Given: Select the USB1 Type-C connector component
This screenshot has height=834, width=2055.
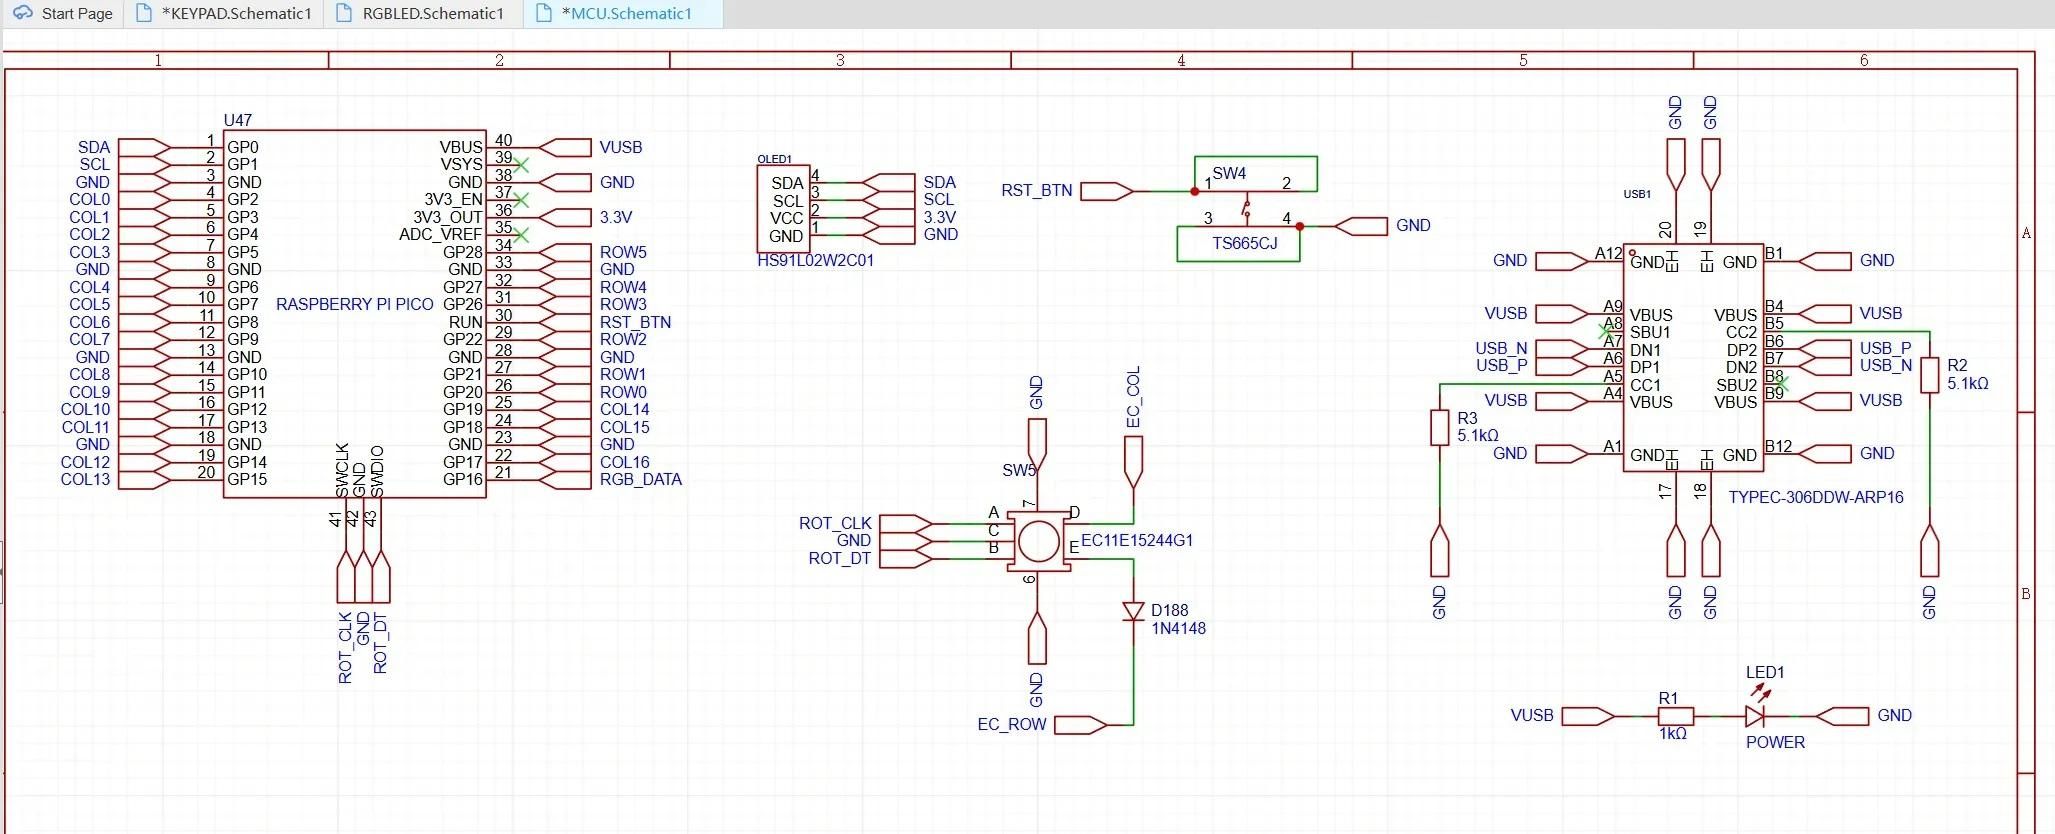Looking at the screenshot, I should [x=1692, y=357].
